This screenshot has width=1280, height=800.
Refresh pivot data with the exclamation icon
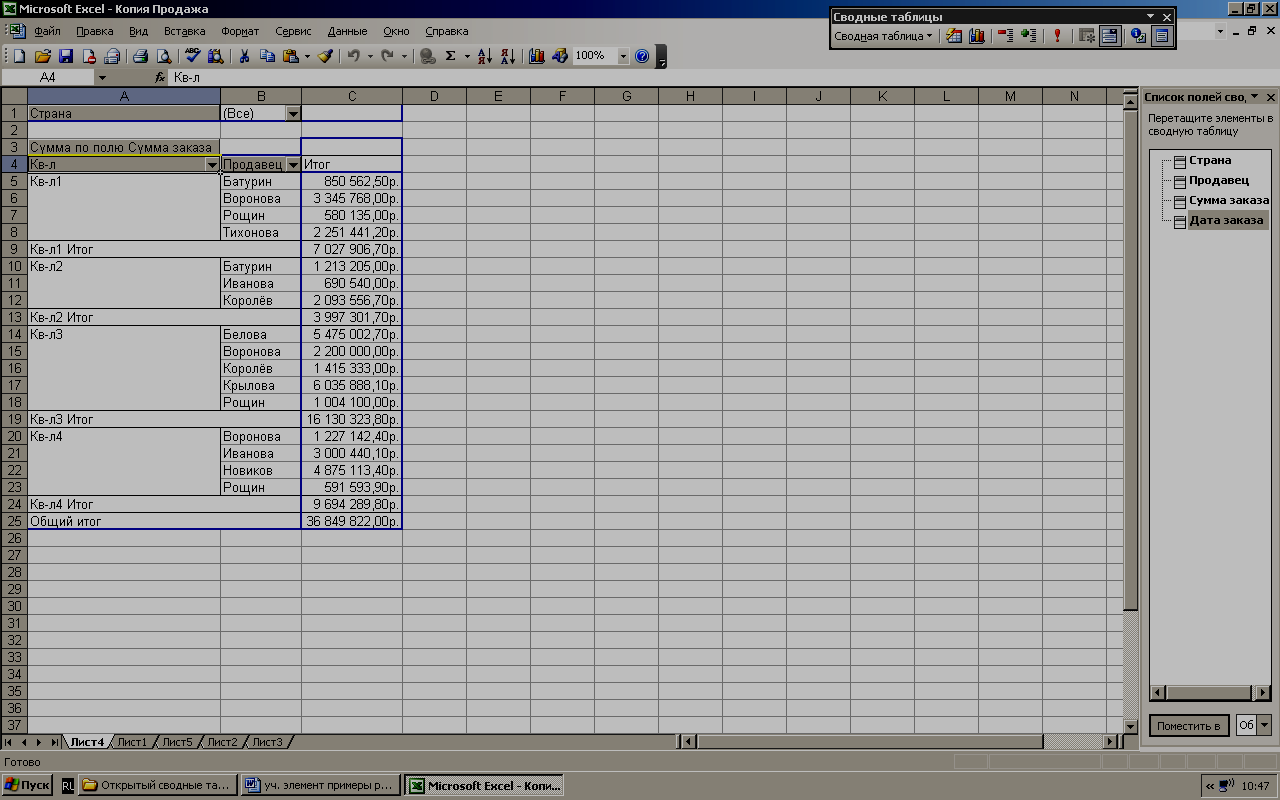point(1058,36)
